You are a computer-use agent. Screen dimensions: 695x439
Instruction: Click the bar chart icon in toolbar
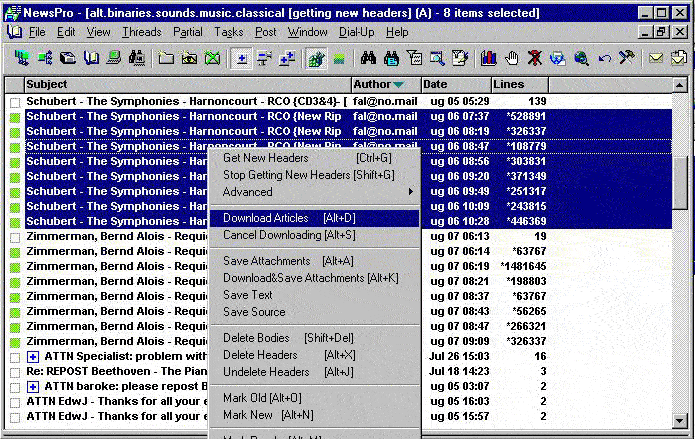tap(489, 58)
